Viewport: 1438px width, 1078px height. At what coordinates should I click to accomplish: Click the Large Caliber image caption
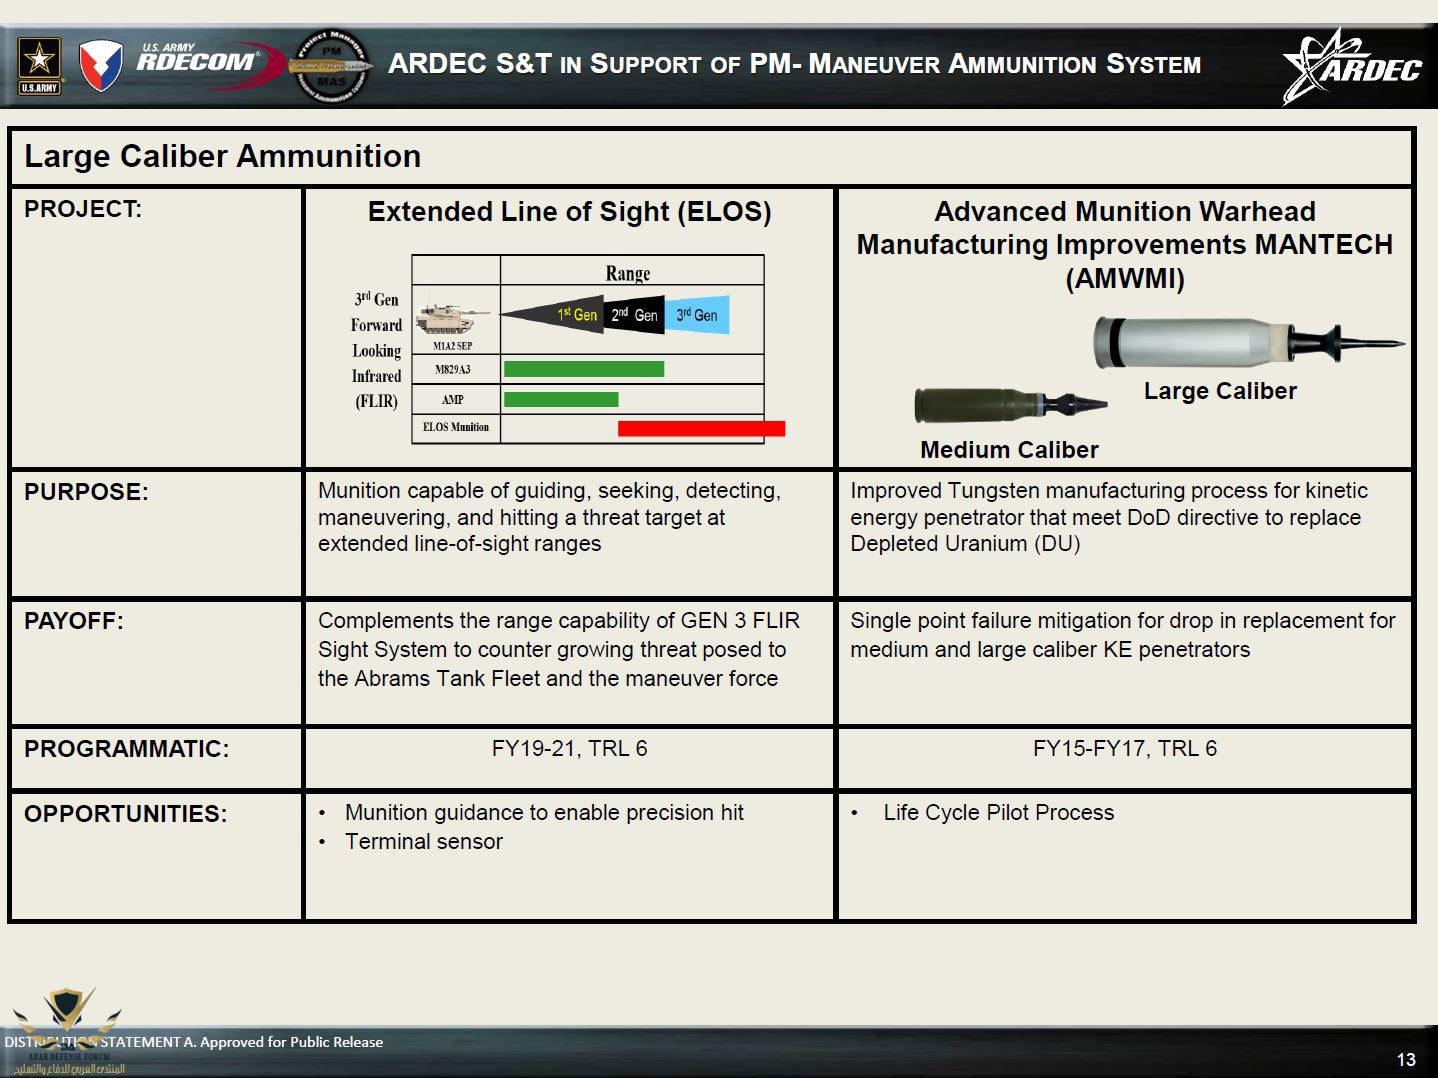(x=1220, y=391)
